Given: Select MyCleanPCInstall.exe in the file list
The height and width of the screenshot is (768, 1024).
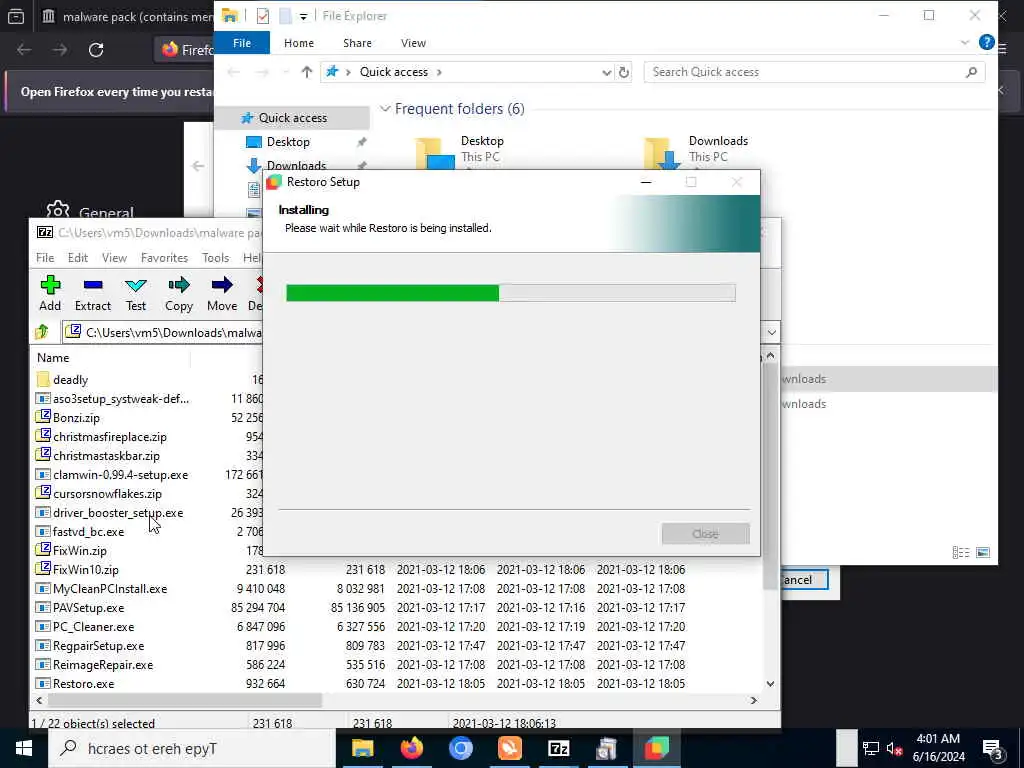Looking at the screenshot, I should (110, 588).
